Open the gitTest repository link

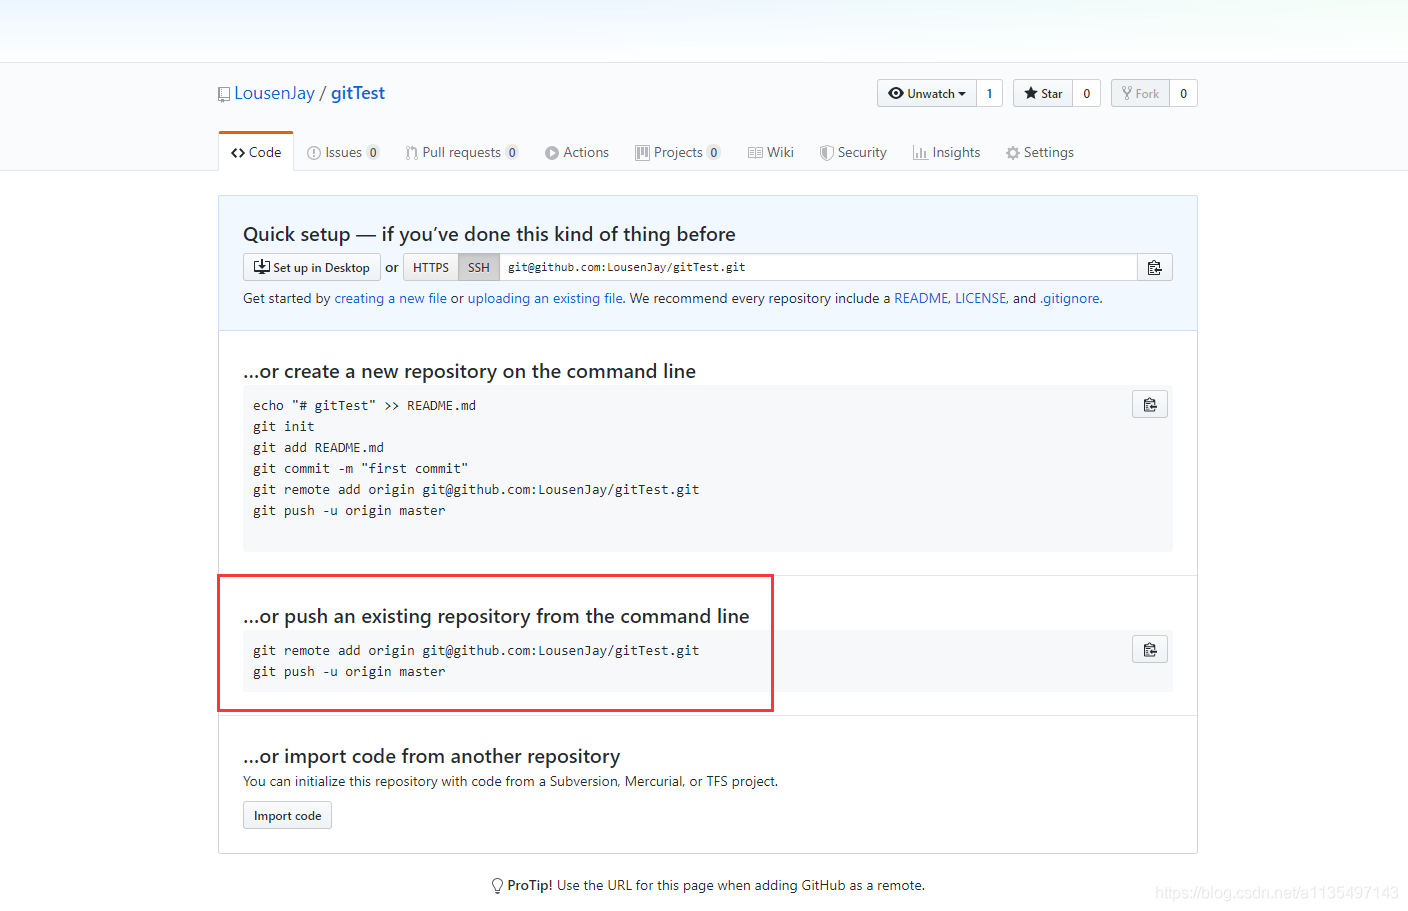[358, 93]
